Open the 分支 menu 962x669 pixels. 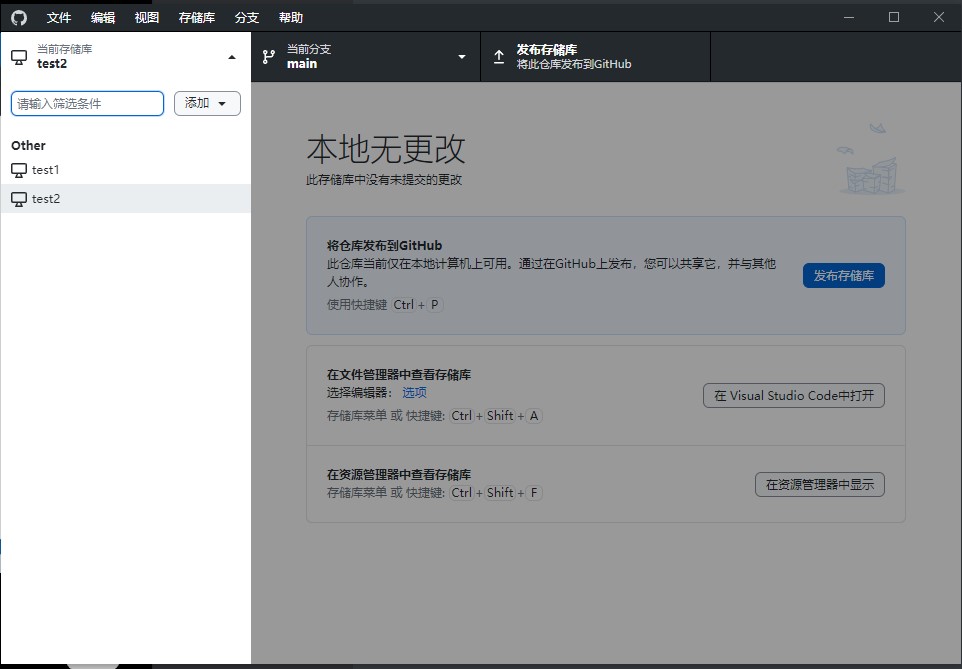(x=246, y=17)
